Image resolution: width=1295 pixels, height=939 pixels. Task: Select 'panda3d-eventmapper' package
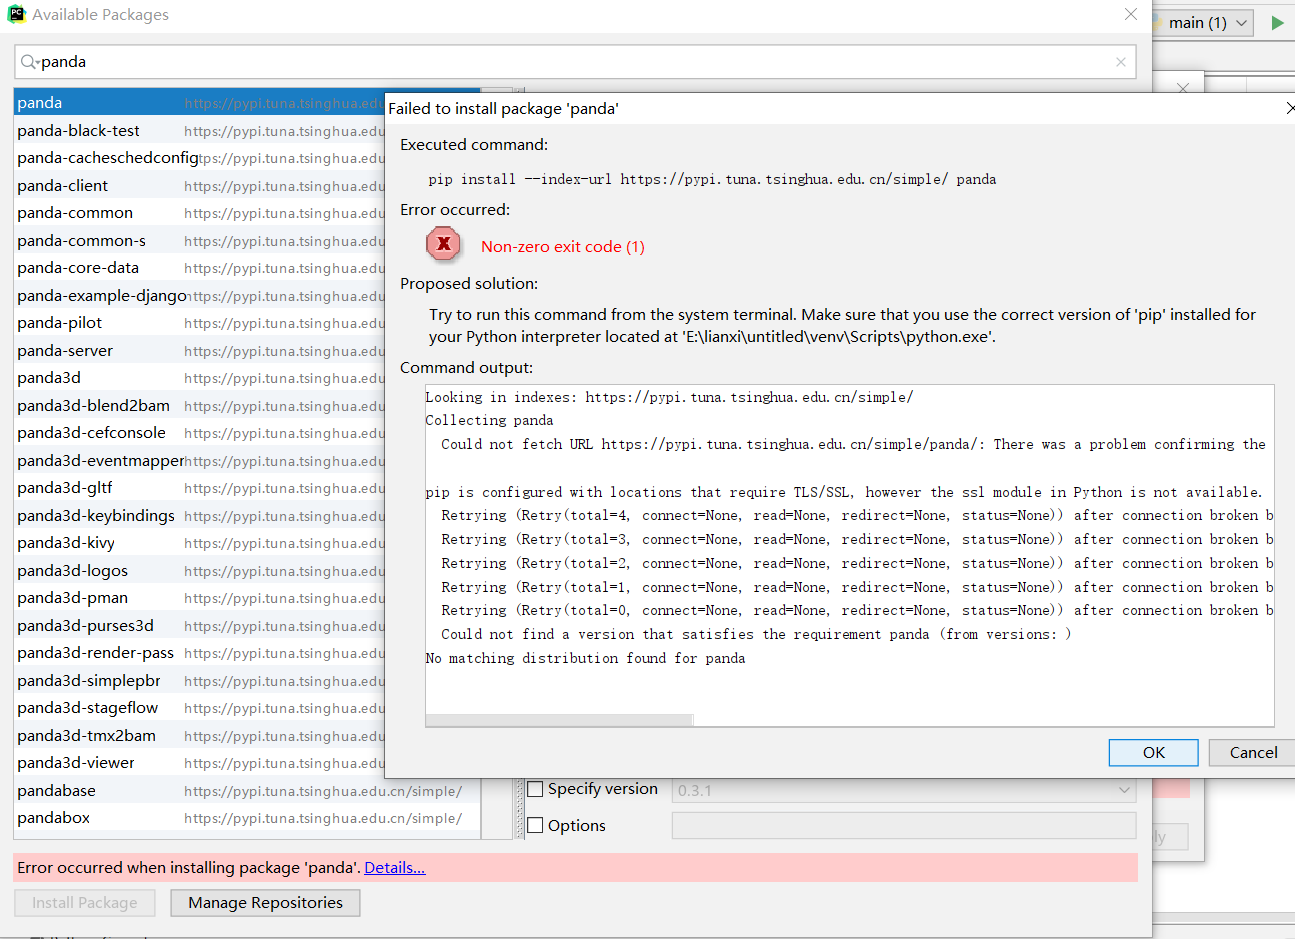pyautogui.click(x=199, y=461)
